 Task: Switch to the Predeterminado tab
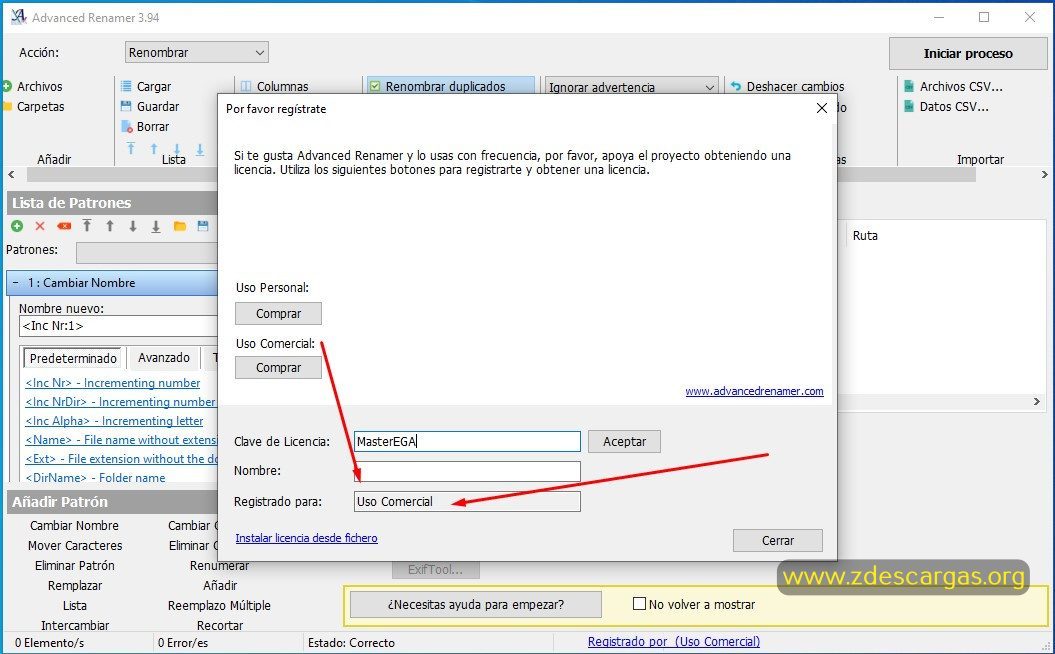[x=73, y=358]
